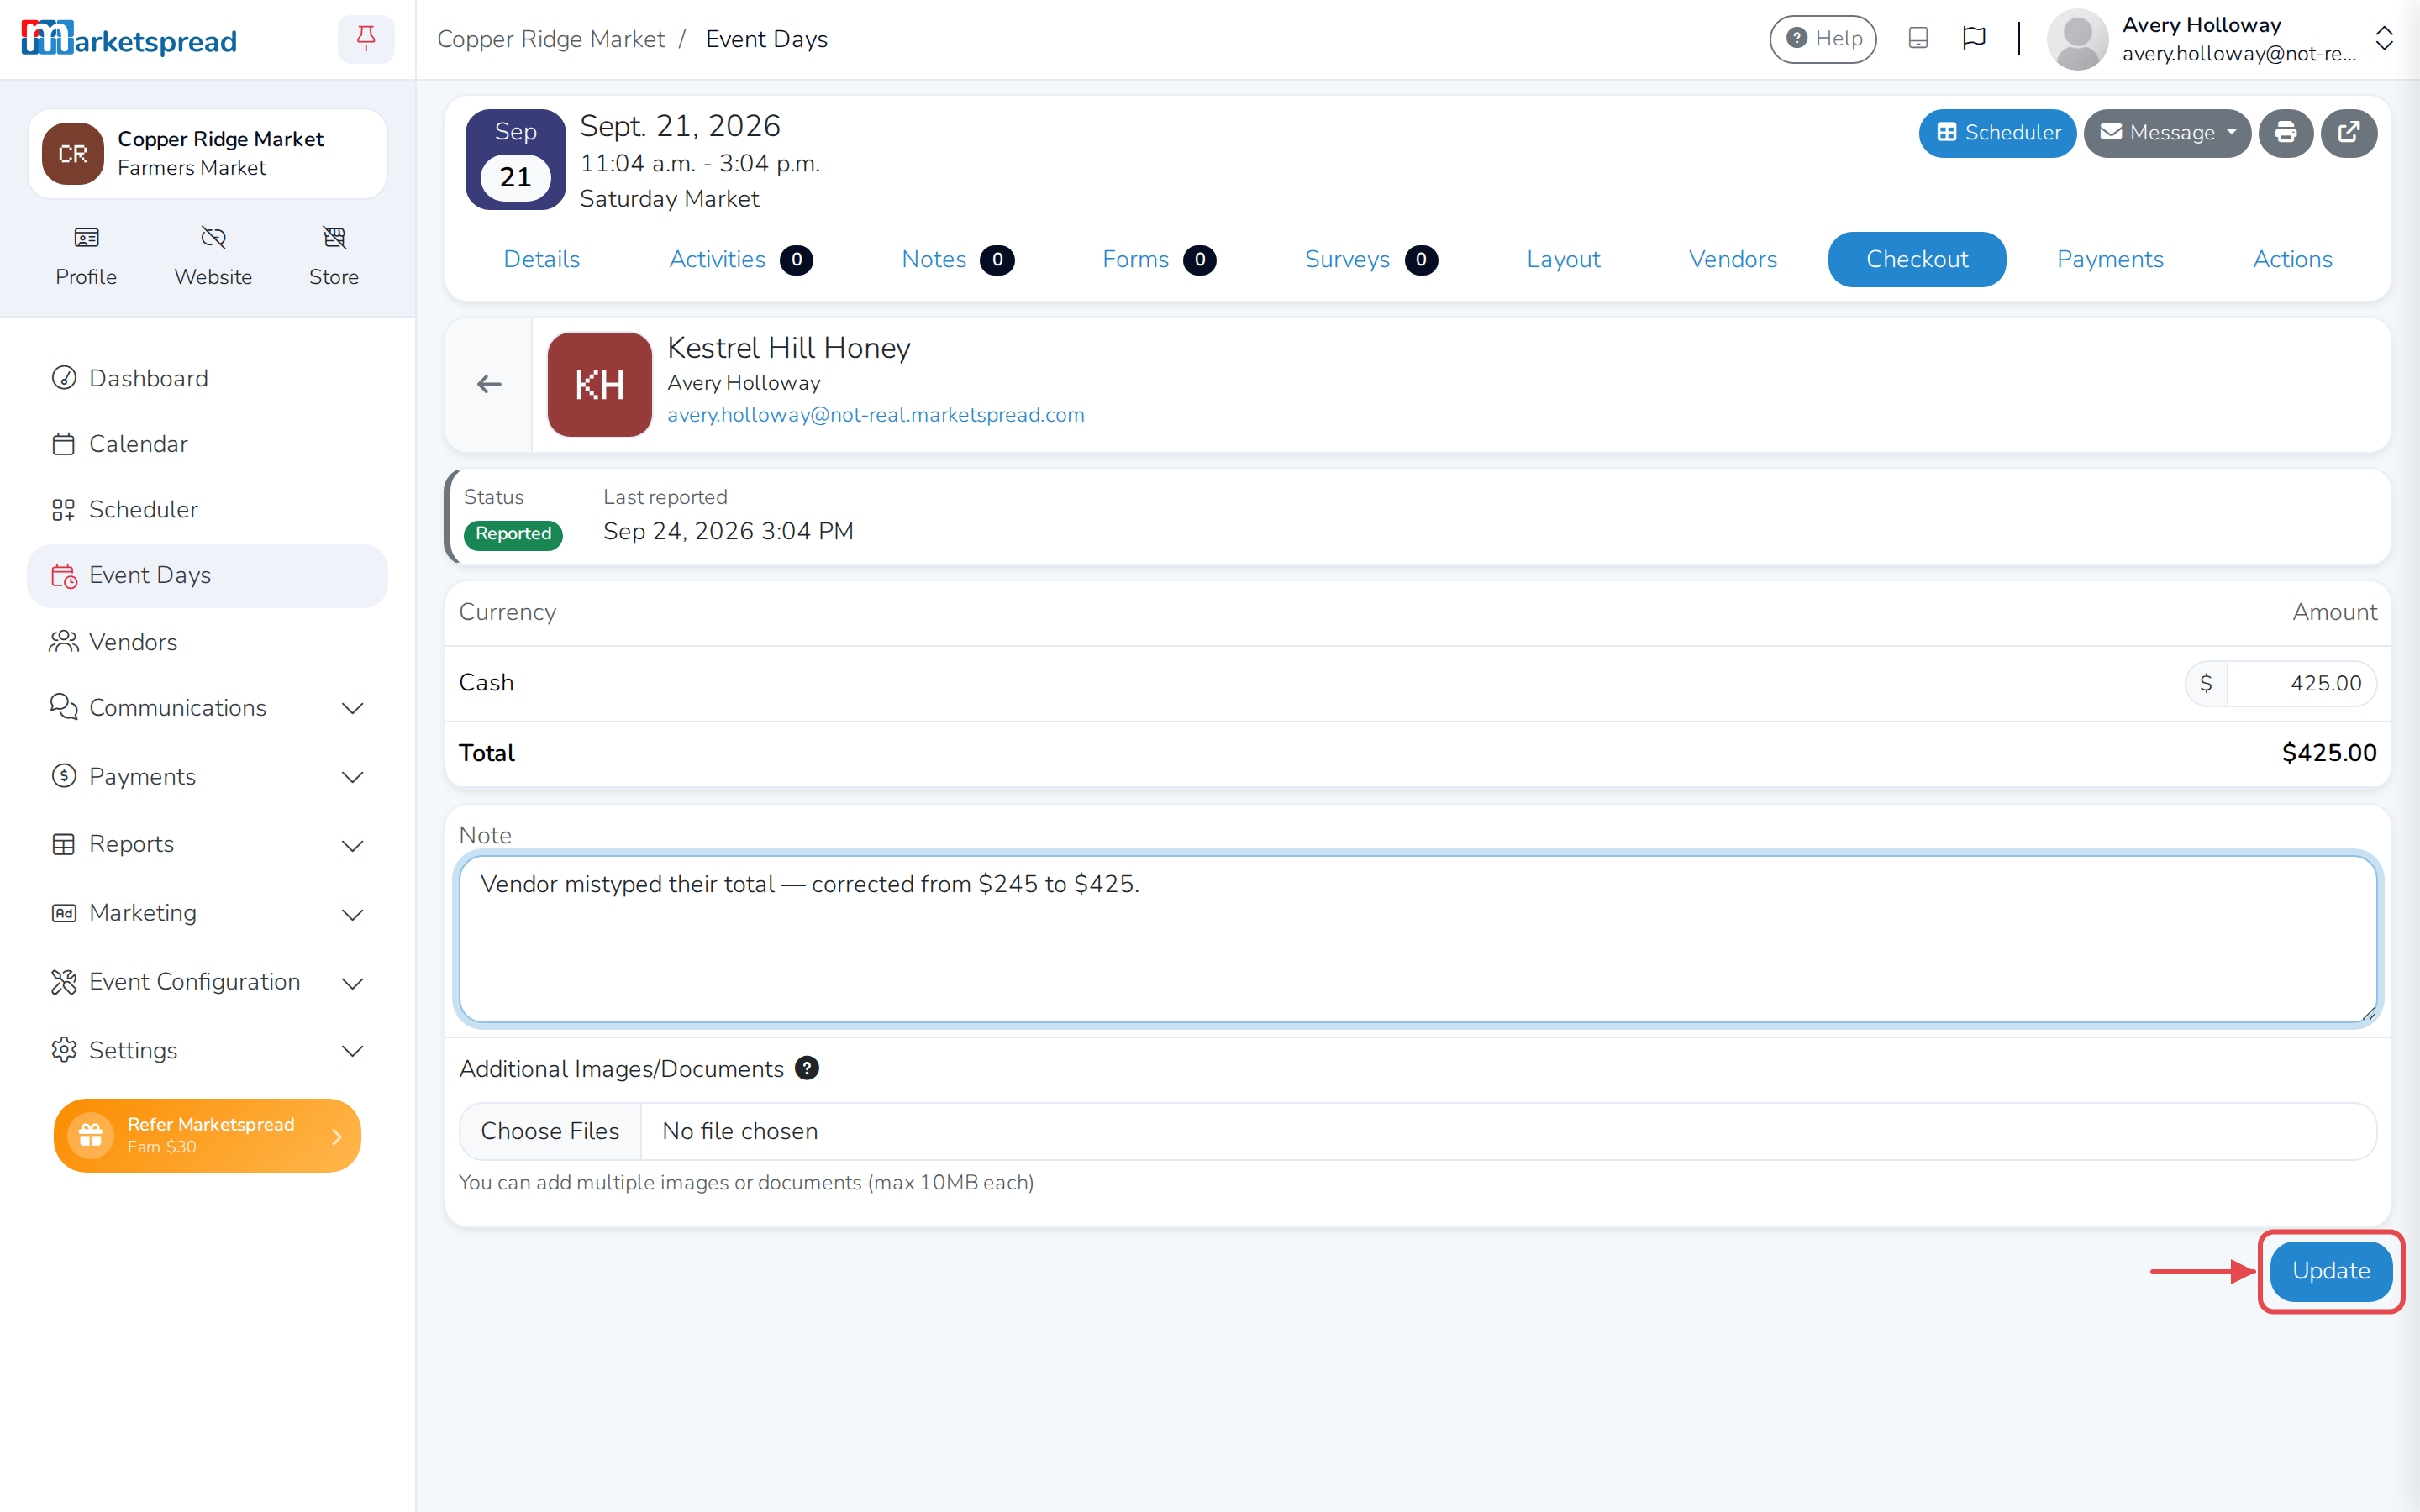Click the flag icon in header
This screenshot has width=2420, height=1512.
[x=1974, y=39]
